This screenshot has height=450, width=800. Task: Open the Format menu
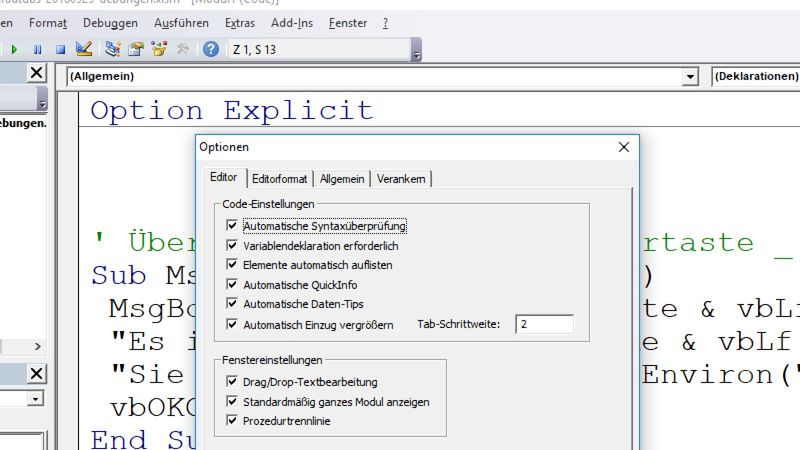point(48,23)
